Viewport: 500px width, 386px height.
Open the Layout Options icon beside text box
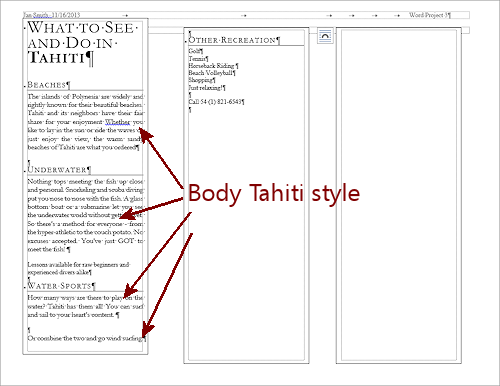(x=325, y=36)
